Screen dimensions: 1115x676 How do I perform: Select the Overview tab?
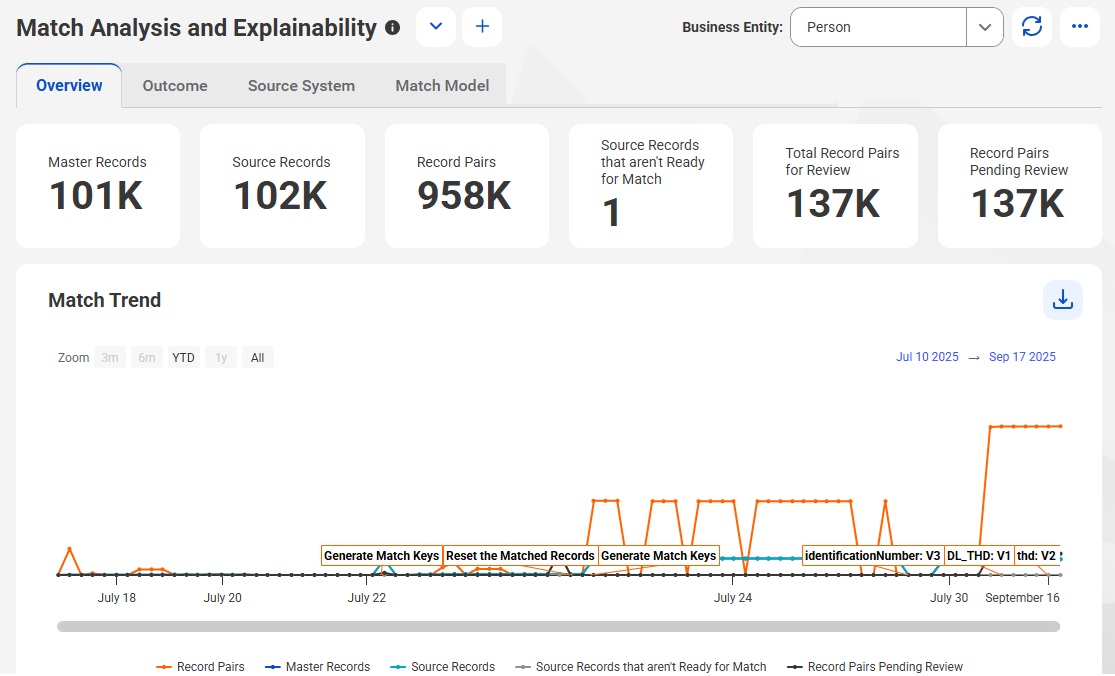(x=69, y=86)
